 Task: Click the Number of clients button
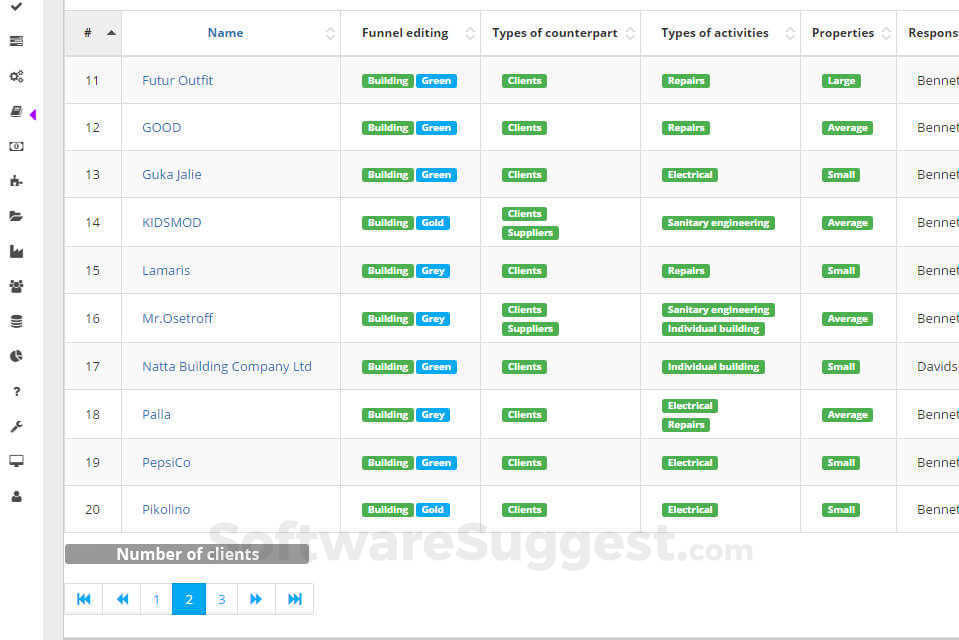click(x=187, y=554)
